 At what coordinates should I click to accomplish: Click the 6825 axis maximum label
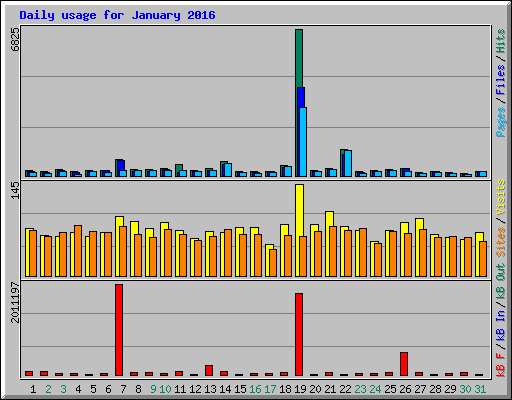15,40
